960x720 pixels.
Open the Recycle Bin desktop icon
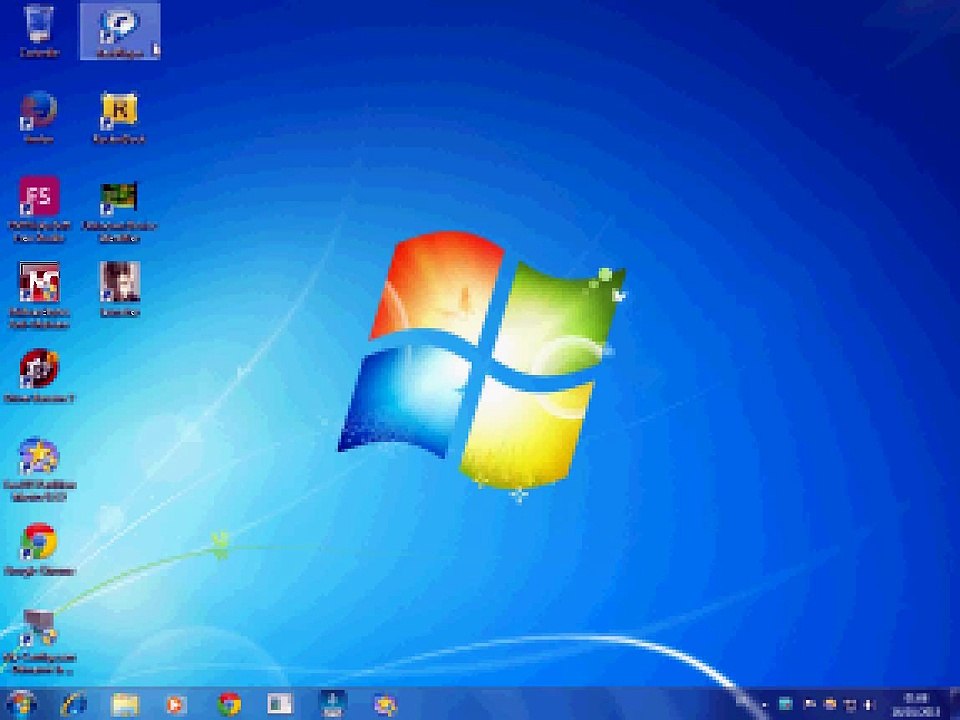point(39,30)
